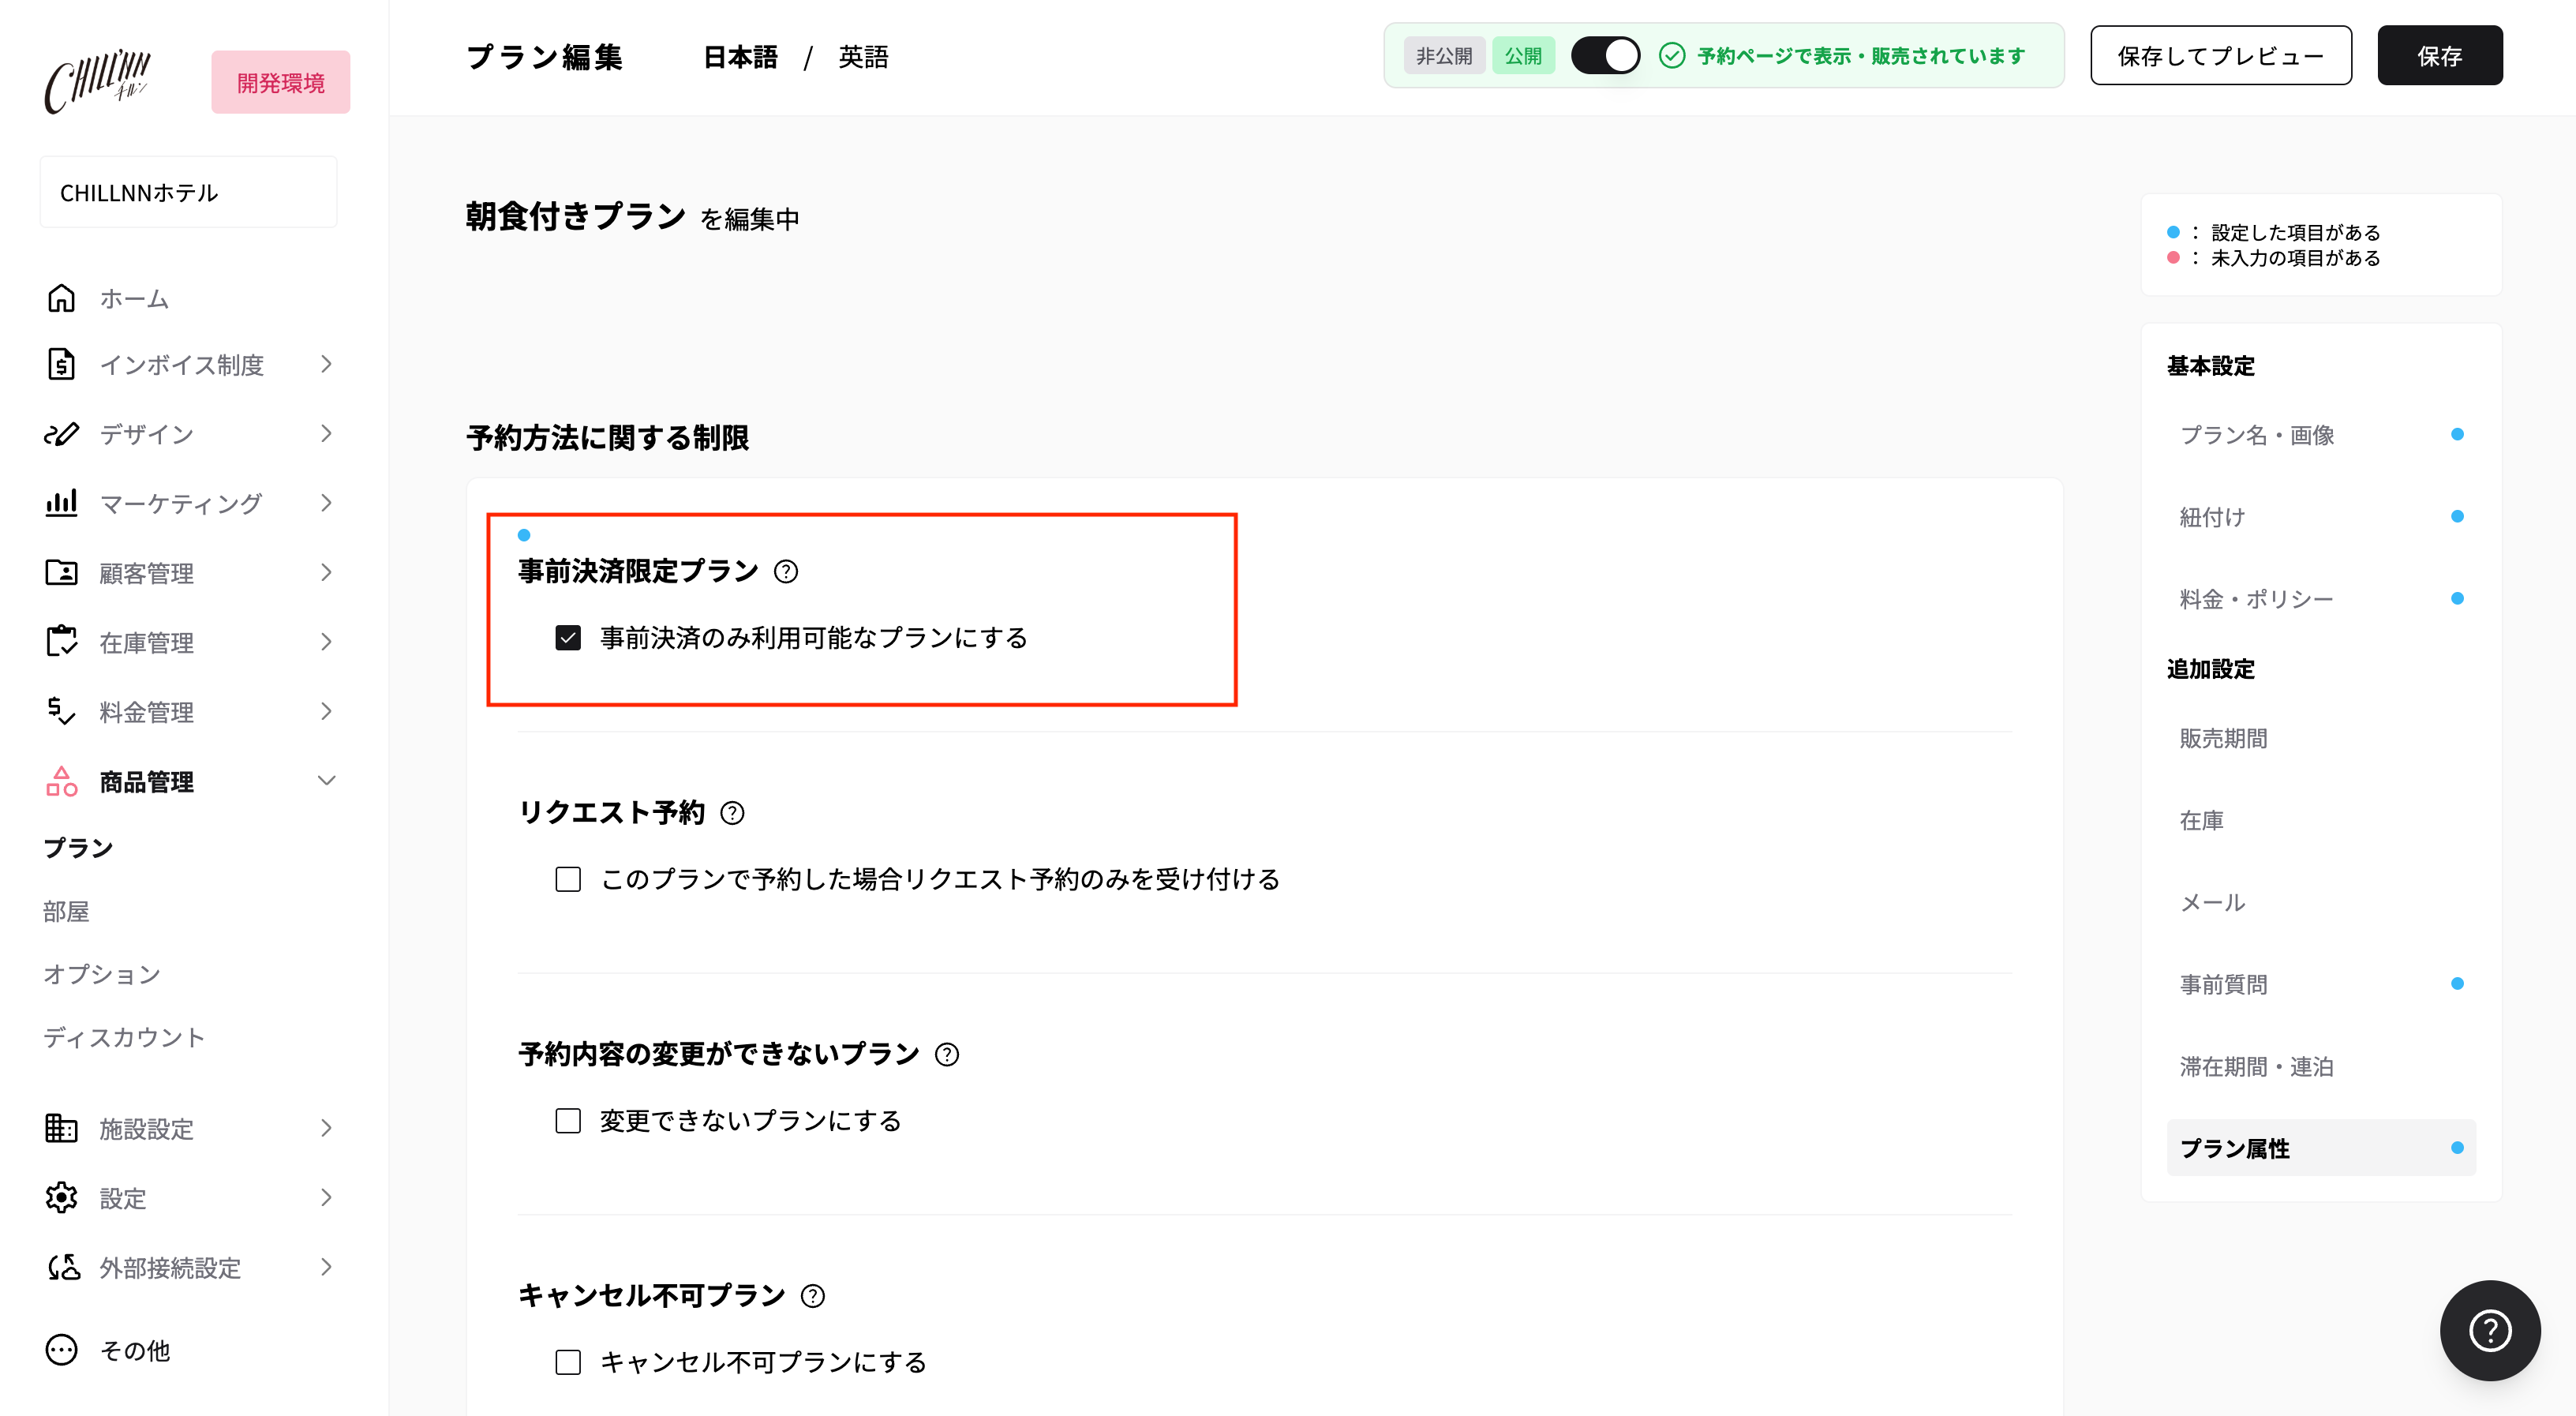
Task: Click the product management shapes icon
Action: 61,781
